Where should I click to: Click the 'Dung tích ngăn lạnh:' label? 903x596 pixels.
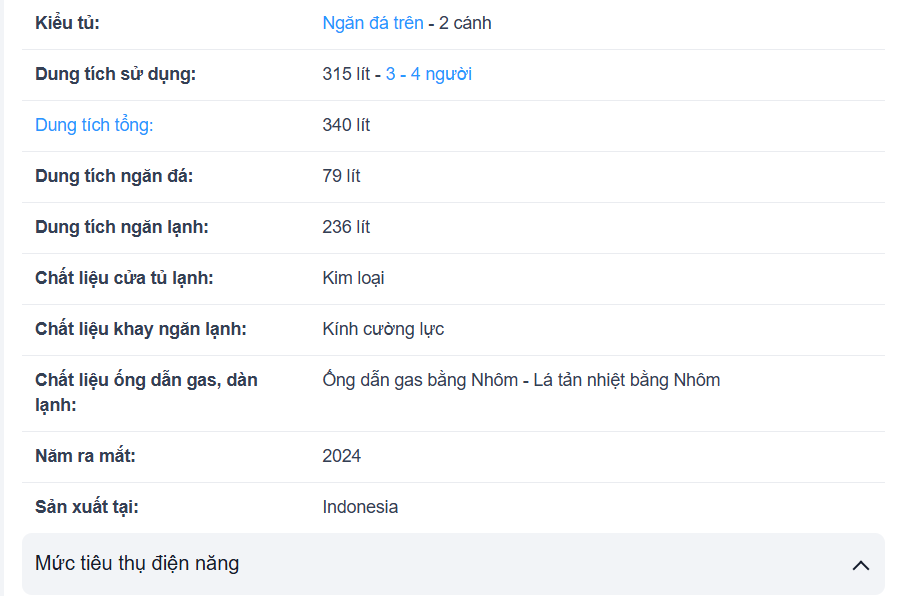(x=122, y=227)
